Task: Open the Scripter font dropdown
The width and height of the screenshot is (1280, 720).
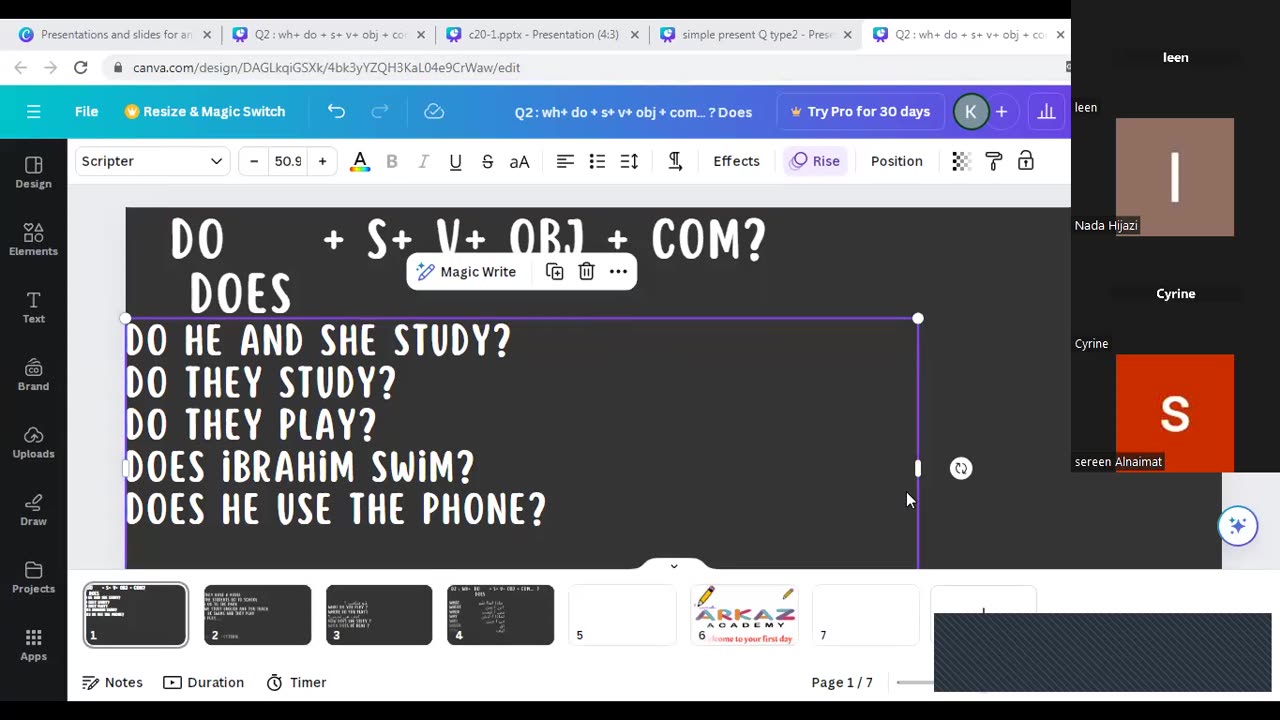Action: coord(152,161)
